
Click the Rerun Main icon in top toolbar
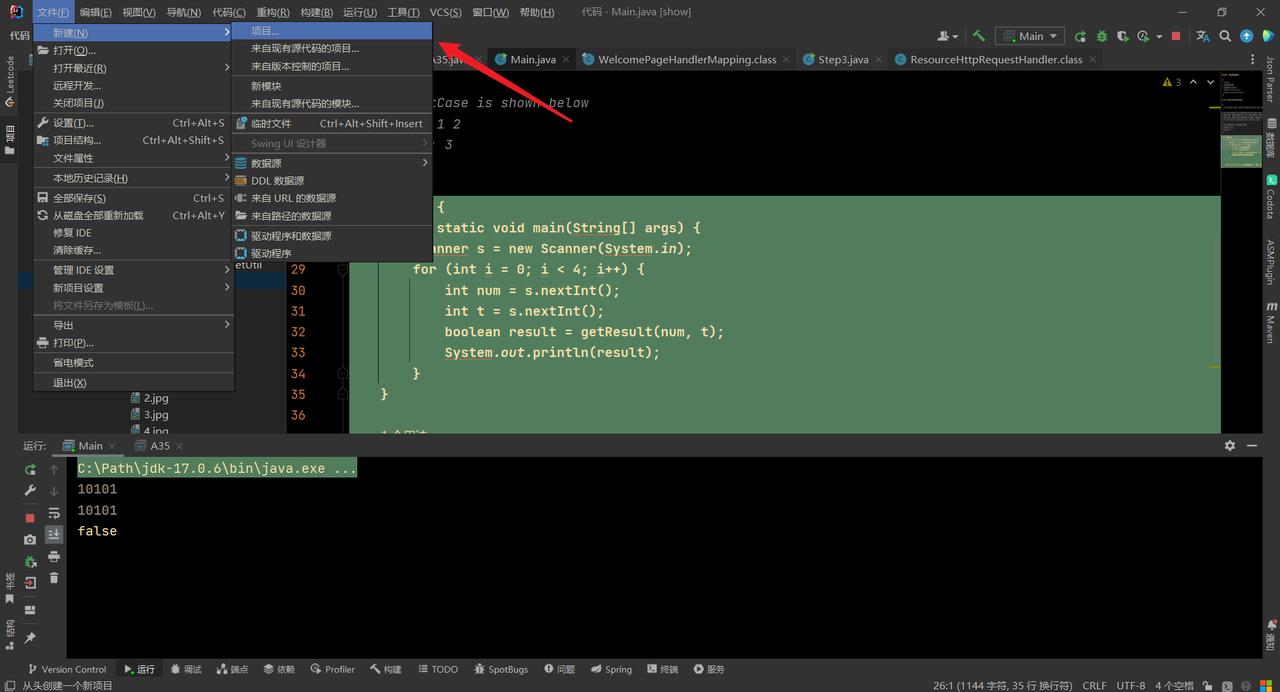coord(1080,36)
